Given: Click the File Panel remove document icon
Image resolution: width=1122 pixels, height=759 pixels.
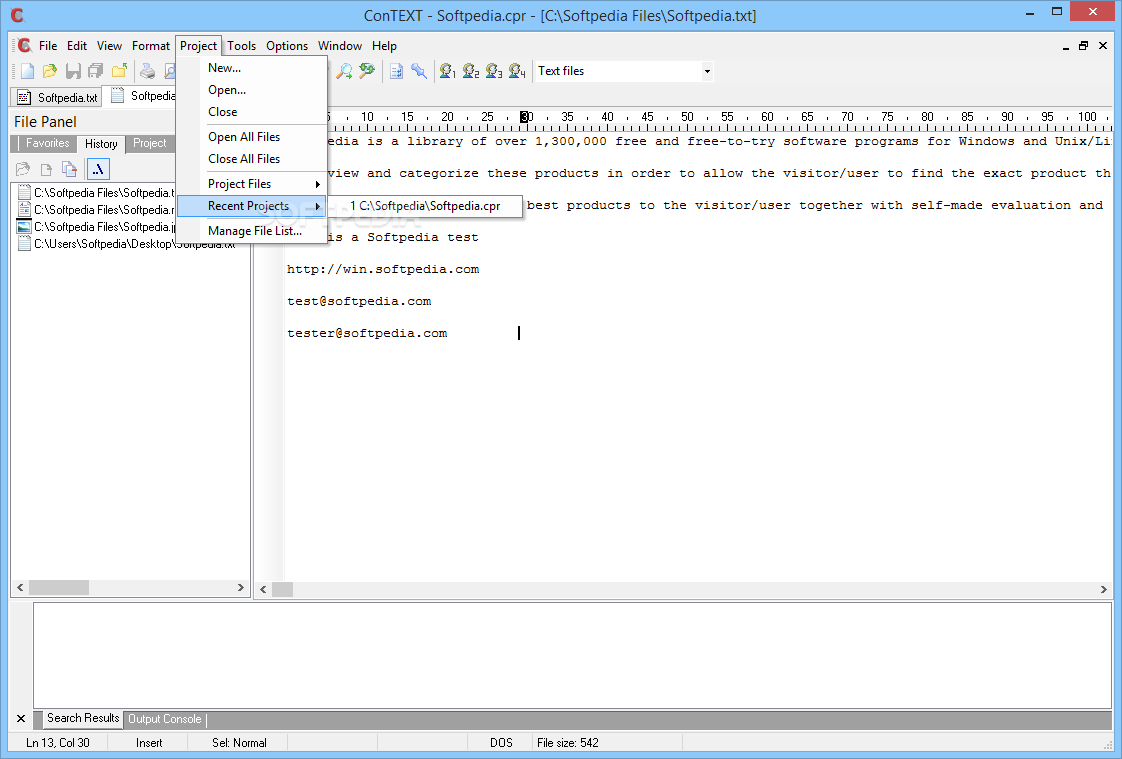Looking at the screenshot, I should 69,170.
